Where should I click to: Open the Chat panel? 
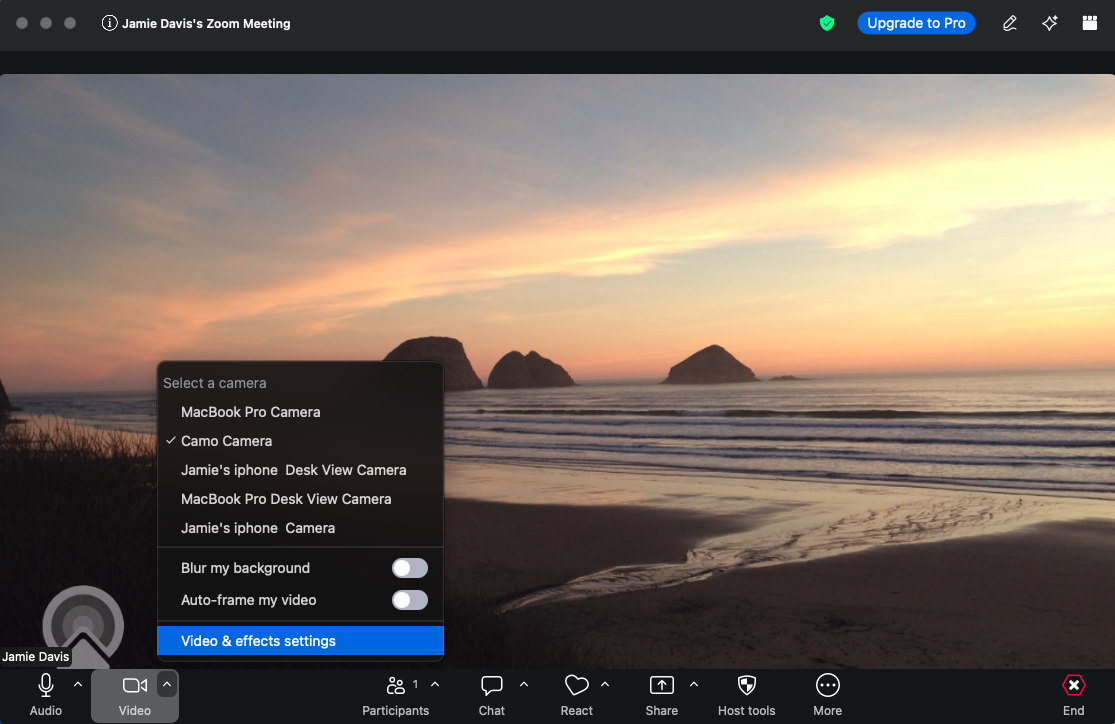491,686
